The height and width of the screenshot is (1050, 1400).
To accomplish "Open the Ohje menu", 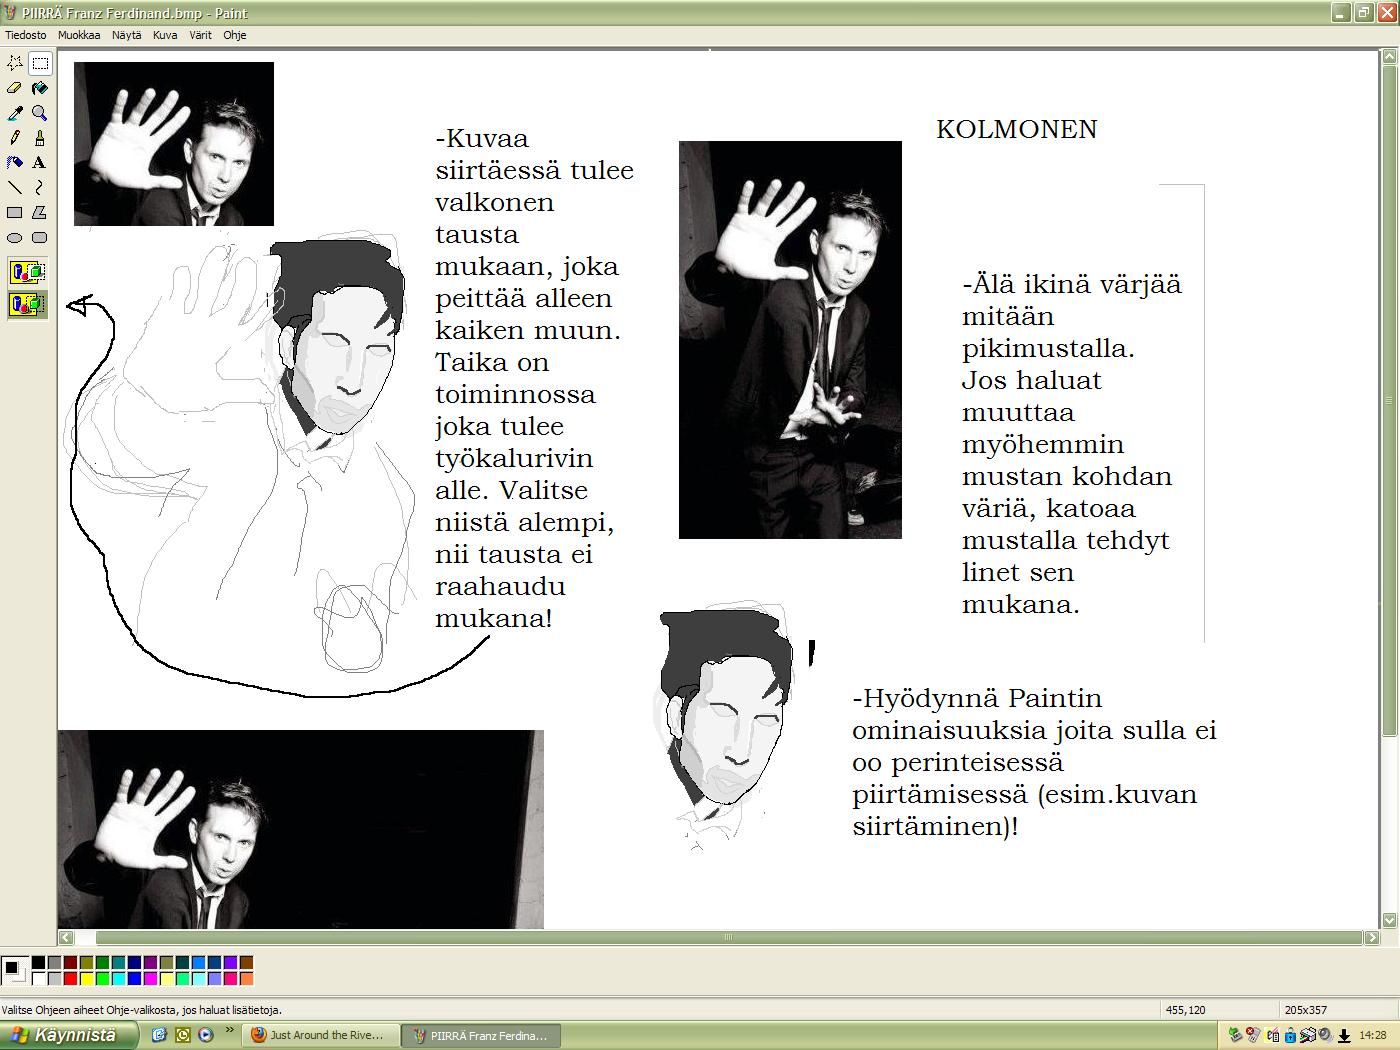I will point(235,35).
